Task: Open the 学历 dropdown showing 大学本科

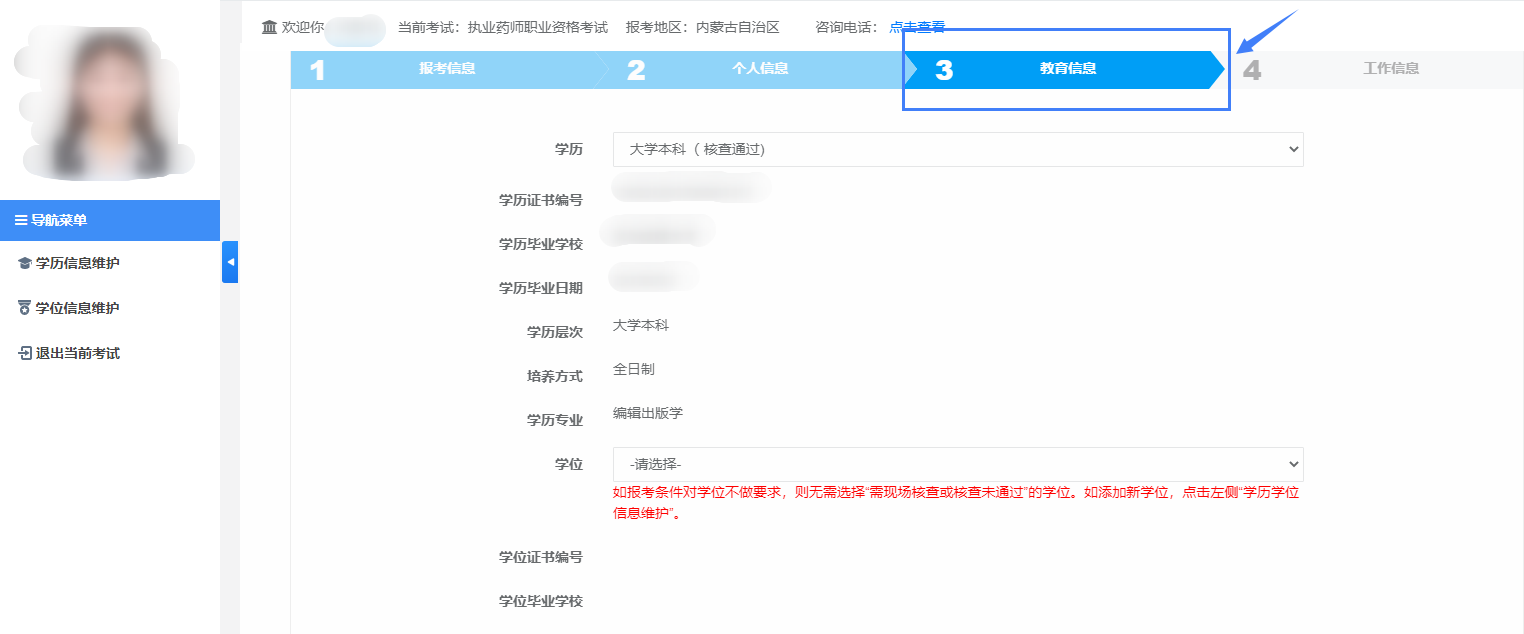Action: coord(957,150)
